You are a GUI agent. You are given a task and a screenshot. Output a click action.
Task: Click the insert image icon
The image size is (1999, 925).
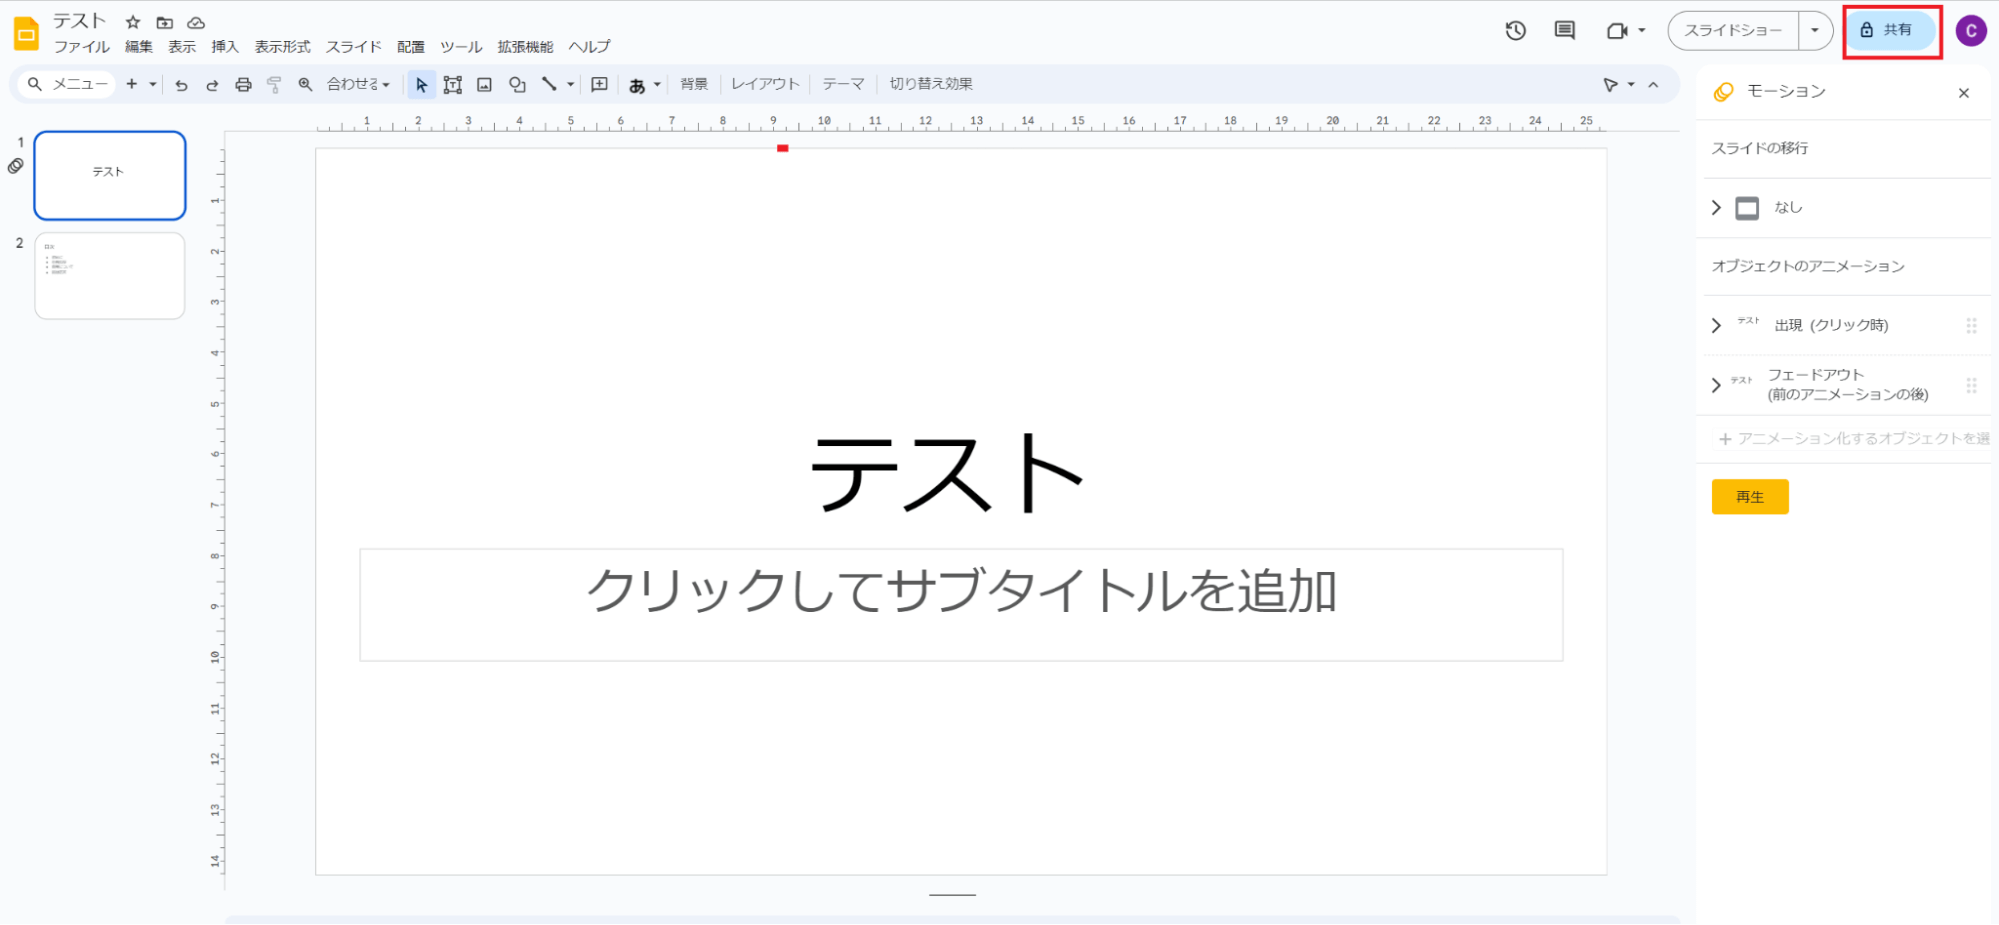(x=485, y=85)
